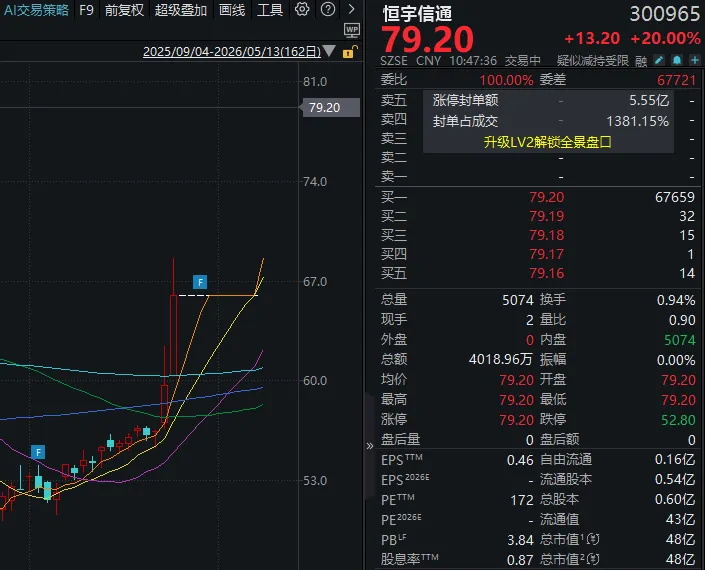Click the PE TTM 172 value

pyautogui.click(x=522, y=500)
